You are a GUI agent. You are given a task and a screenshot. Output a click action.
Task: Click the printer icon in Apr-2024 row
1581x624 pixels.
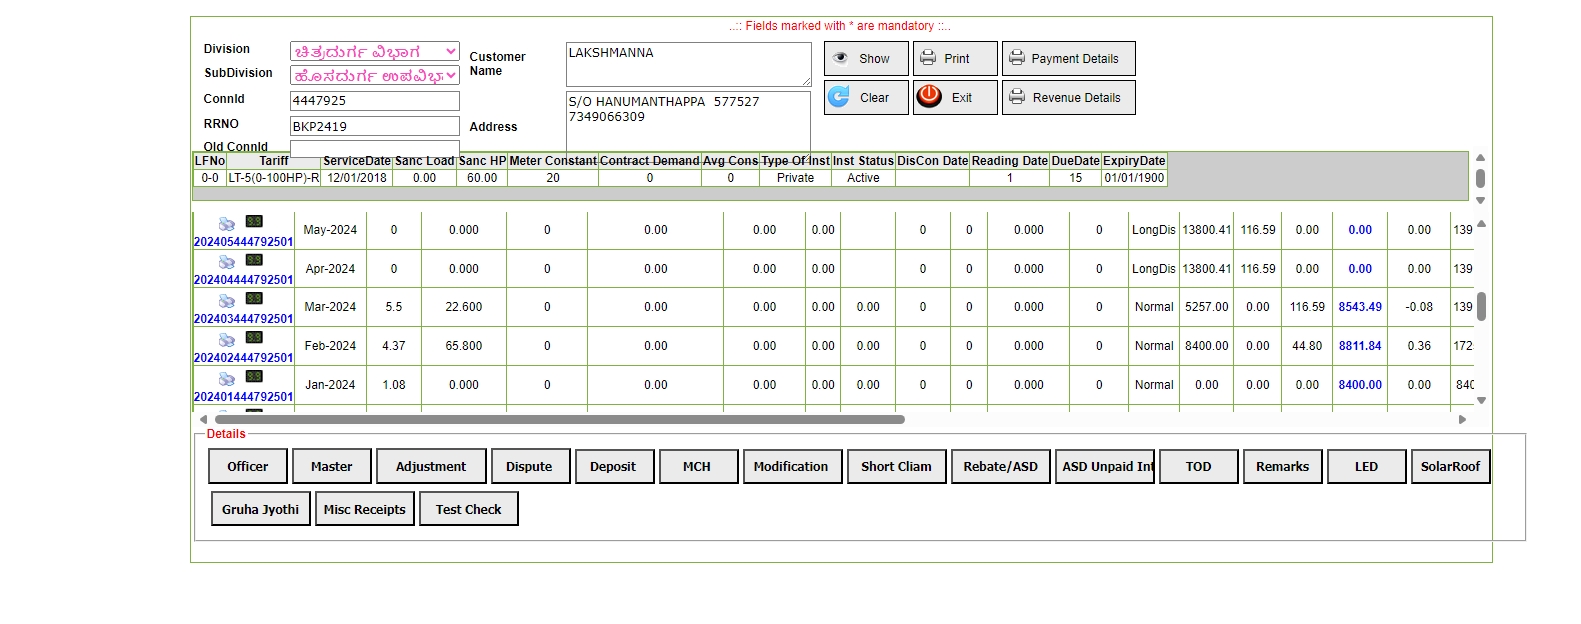(x=227, y=262)
